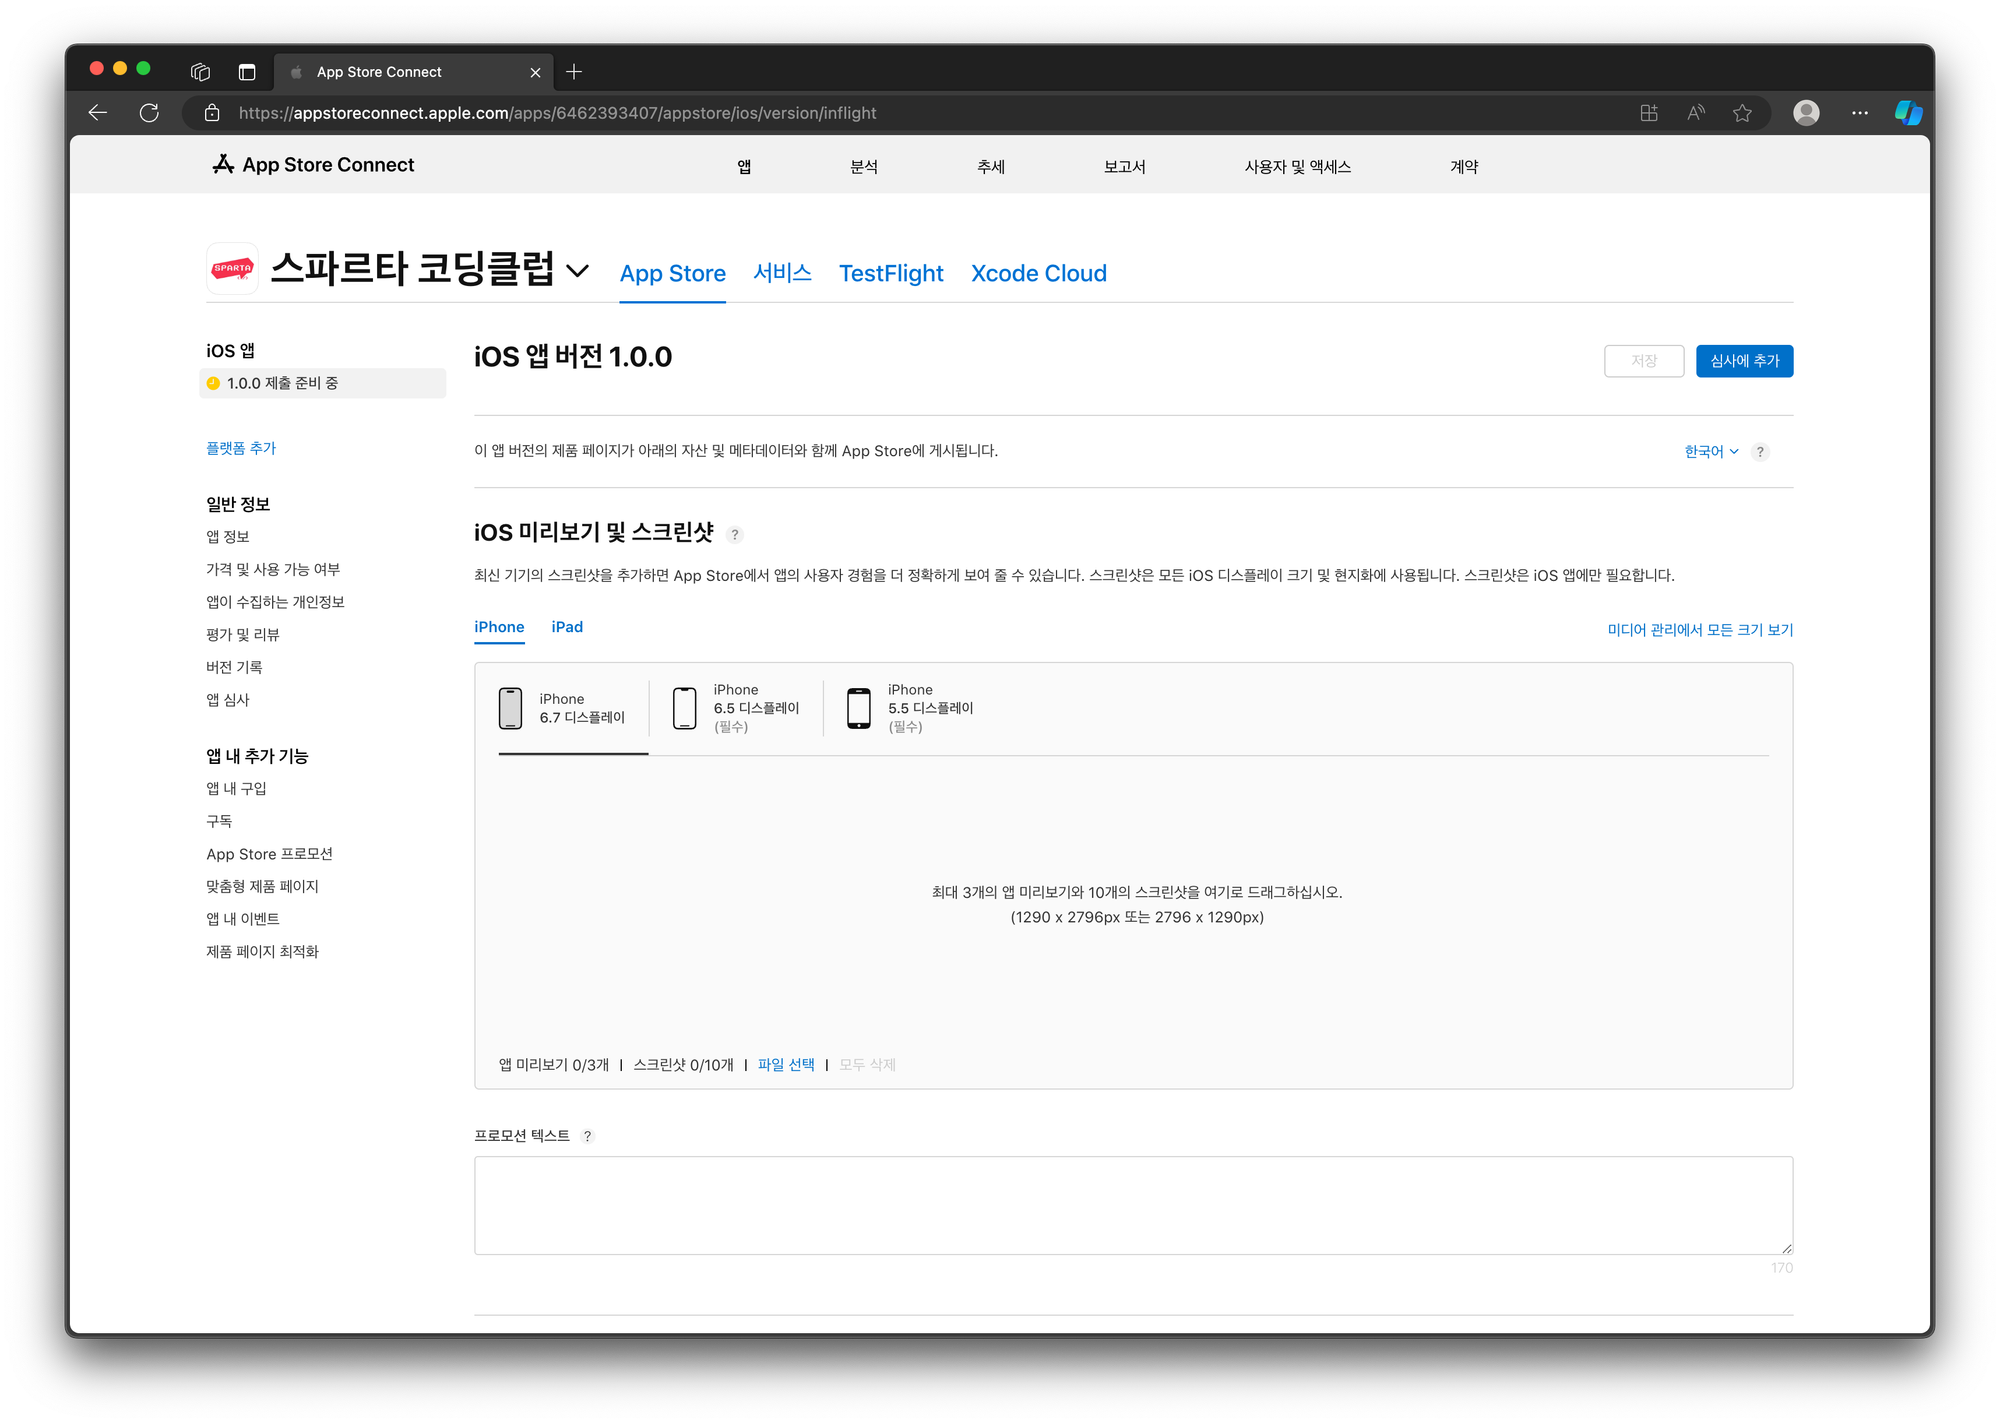Switch to the TestFlight tab
Screen dimensions: 2000x1424
890,273
